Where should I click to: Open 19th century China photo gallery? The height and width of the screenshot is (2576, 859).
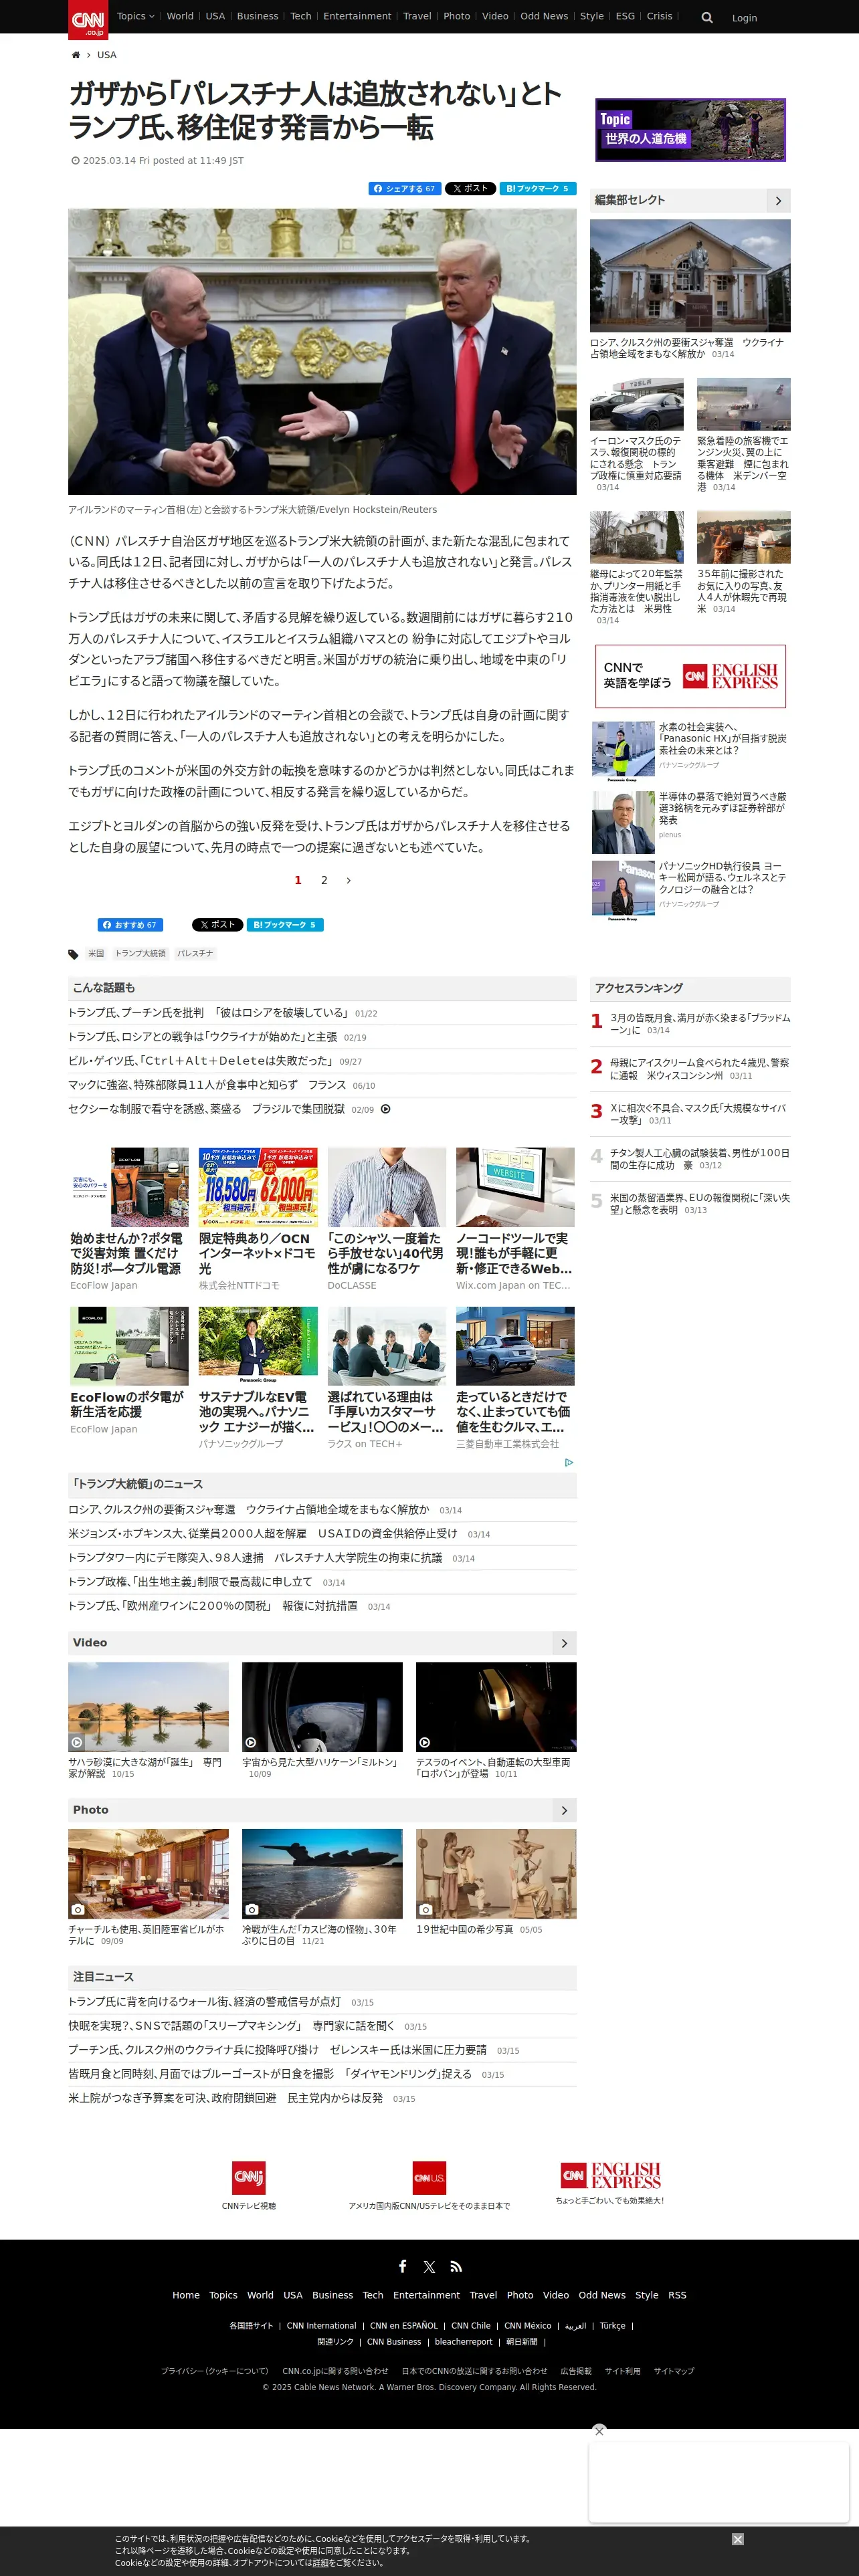[496, 1874]
